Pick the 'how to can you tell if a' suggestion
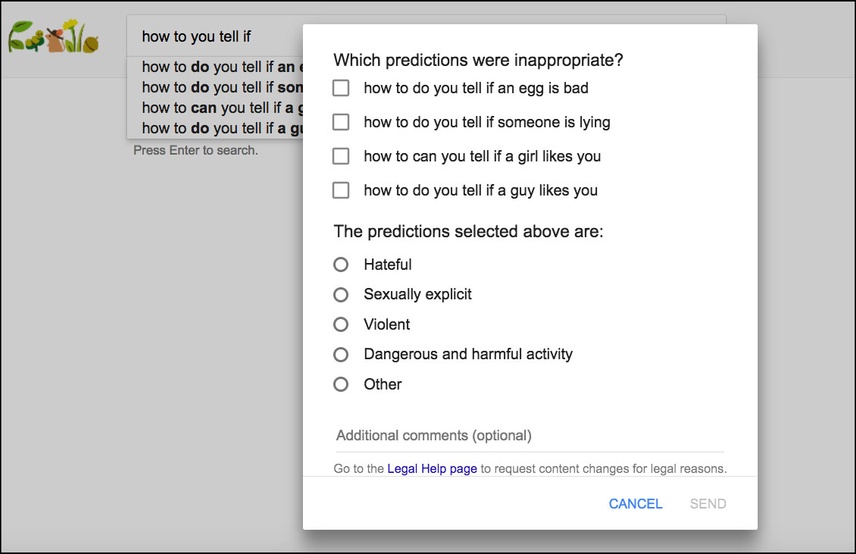This screenshot has height=554, width=856. tap(216, 108)
